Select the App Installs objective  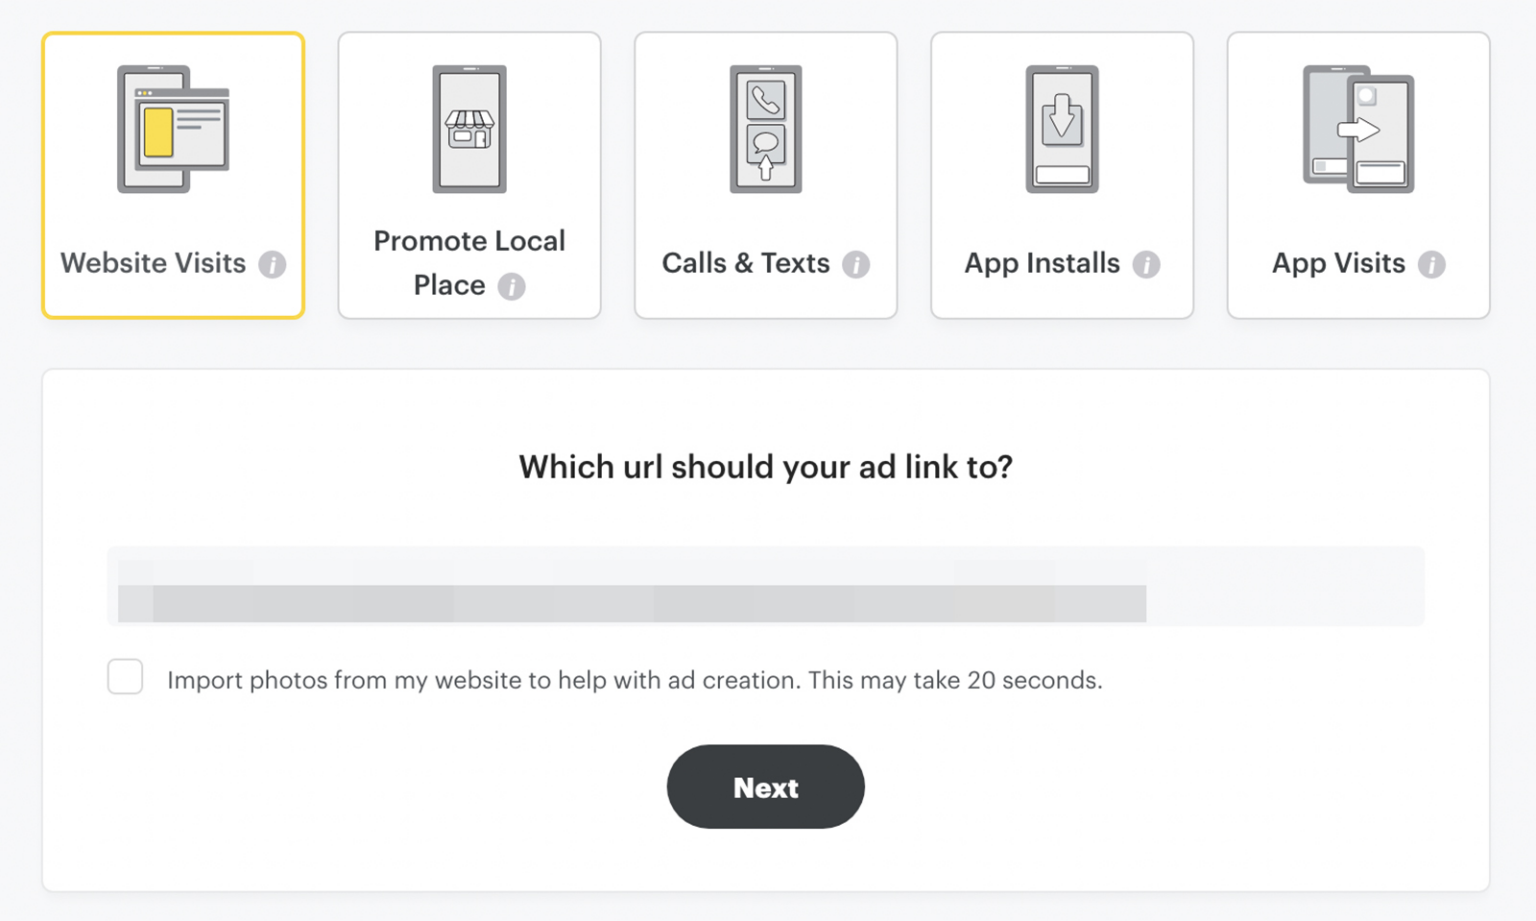(1060, 175)
